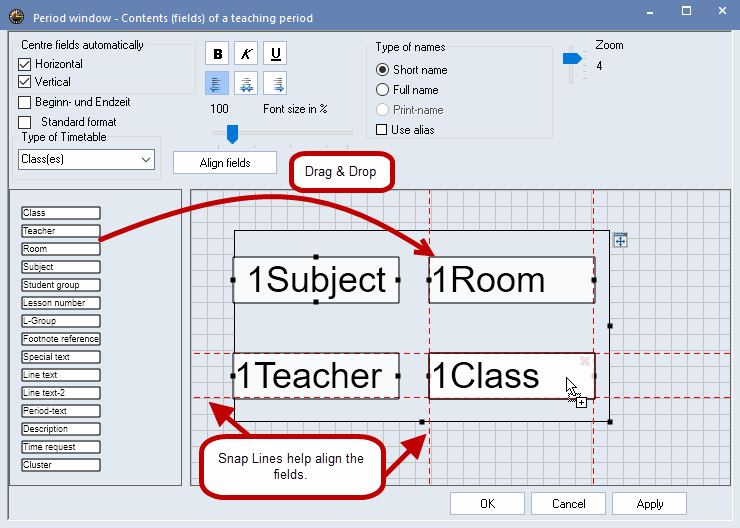
Task: Uncheck Horizontal centering checkbox
Action: 25,64
